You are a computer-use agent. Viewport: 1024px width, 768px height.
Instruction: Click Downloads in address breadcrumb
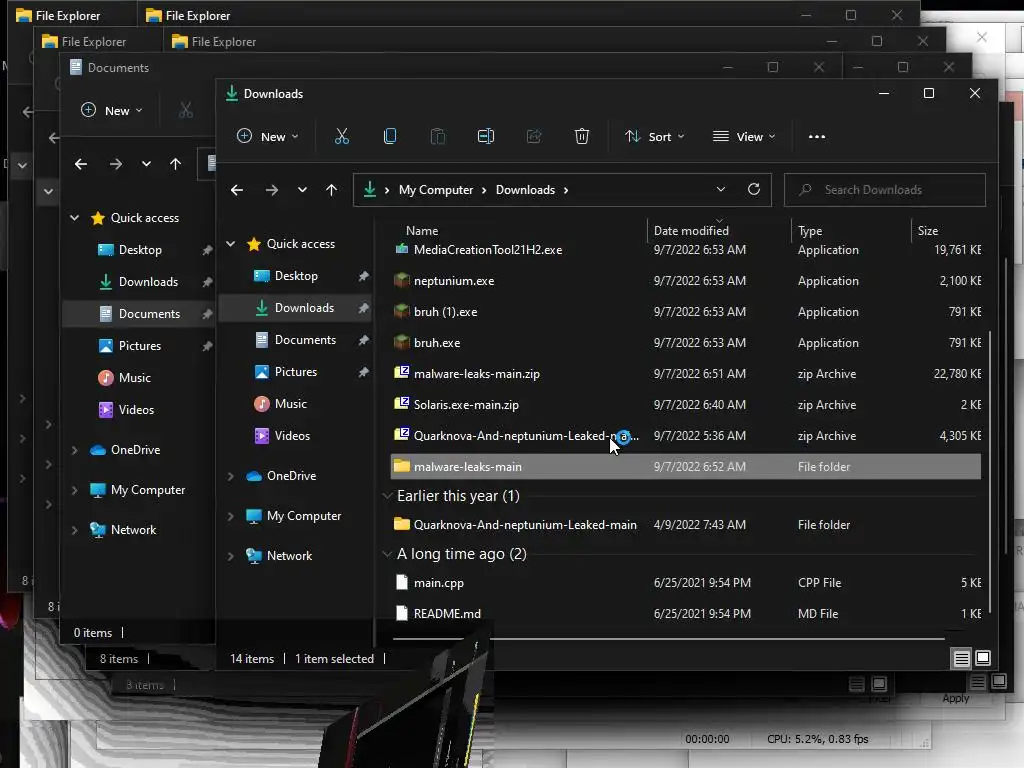[x=525, y=190]
